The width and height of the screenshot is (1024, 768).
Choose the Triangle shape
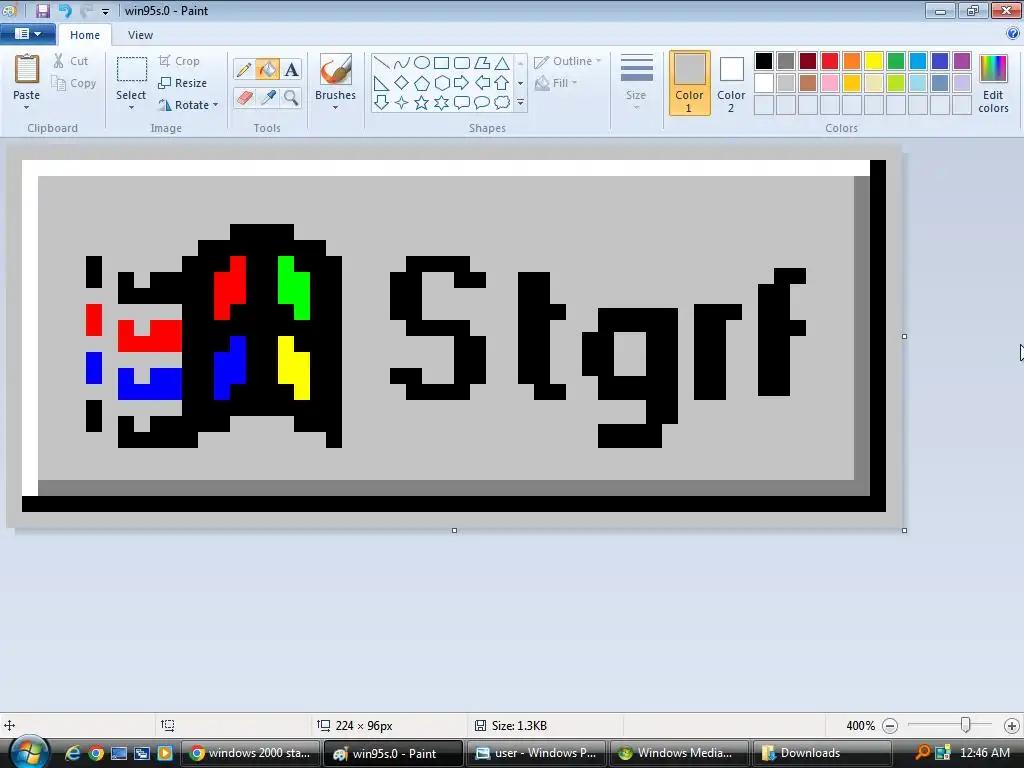[x=502, y=63]
